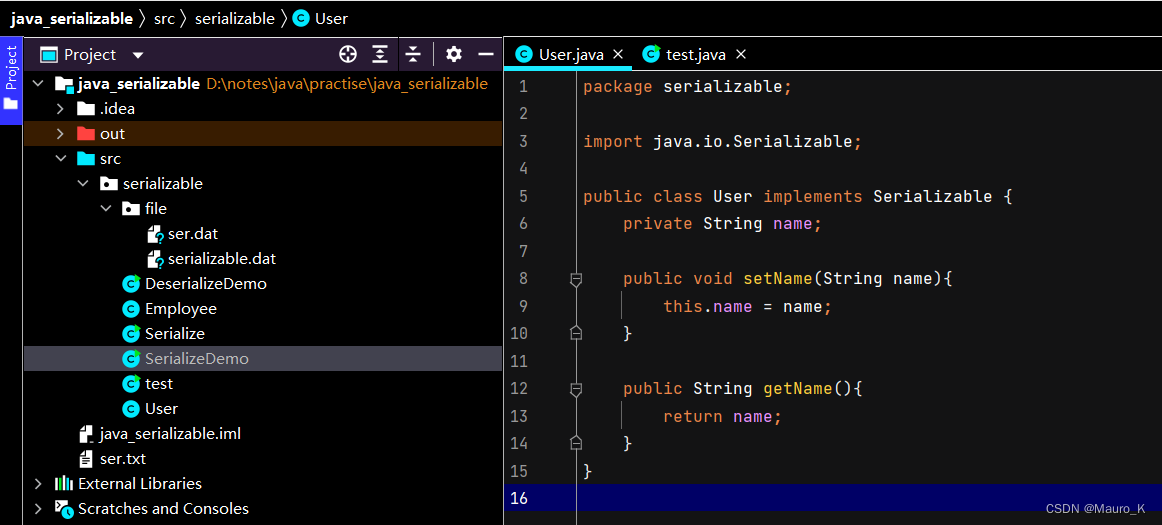The height and width of the screenshot is (525, 1162).
Task: Place cursor on 'package serializable;' line
Action: (688, 87)
